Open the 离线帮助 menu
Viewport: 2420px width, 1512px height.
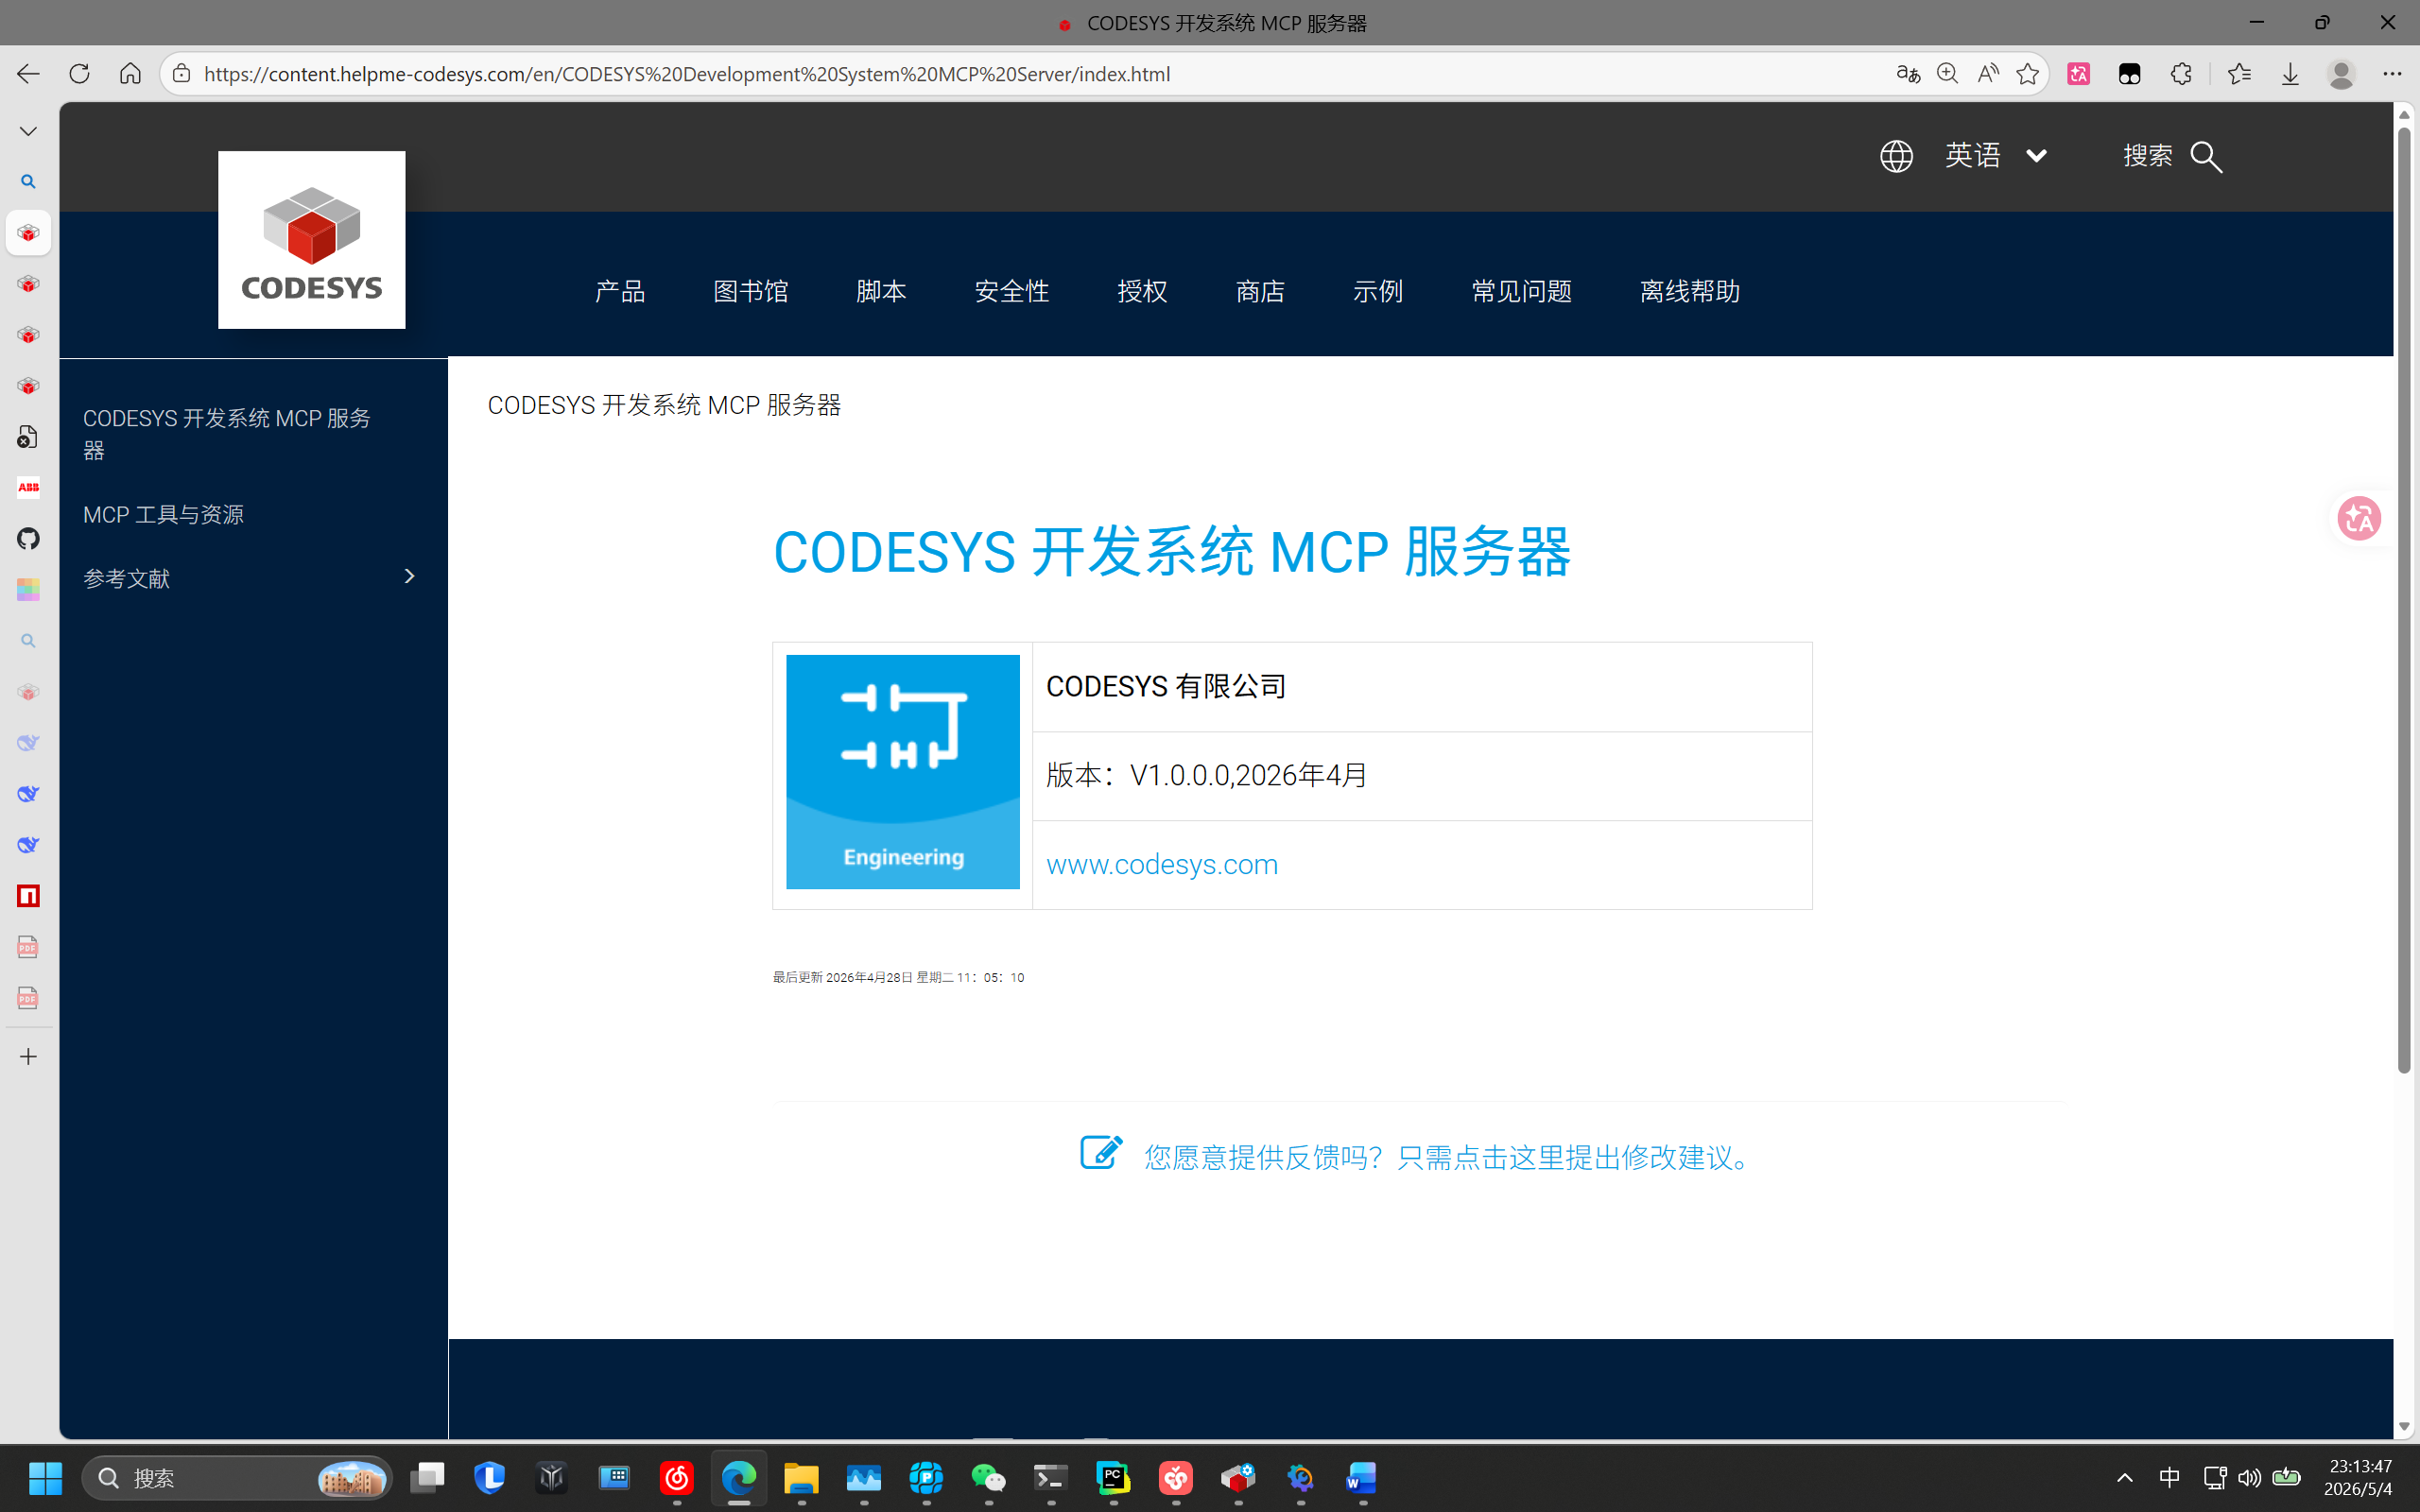coord(1690,291)
